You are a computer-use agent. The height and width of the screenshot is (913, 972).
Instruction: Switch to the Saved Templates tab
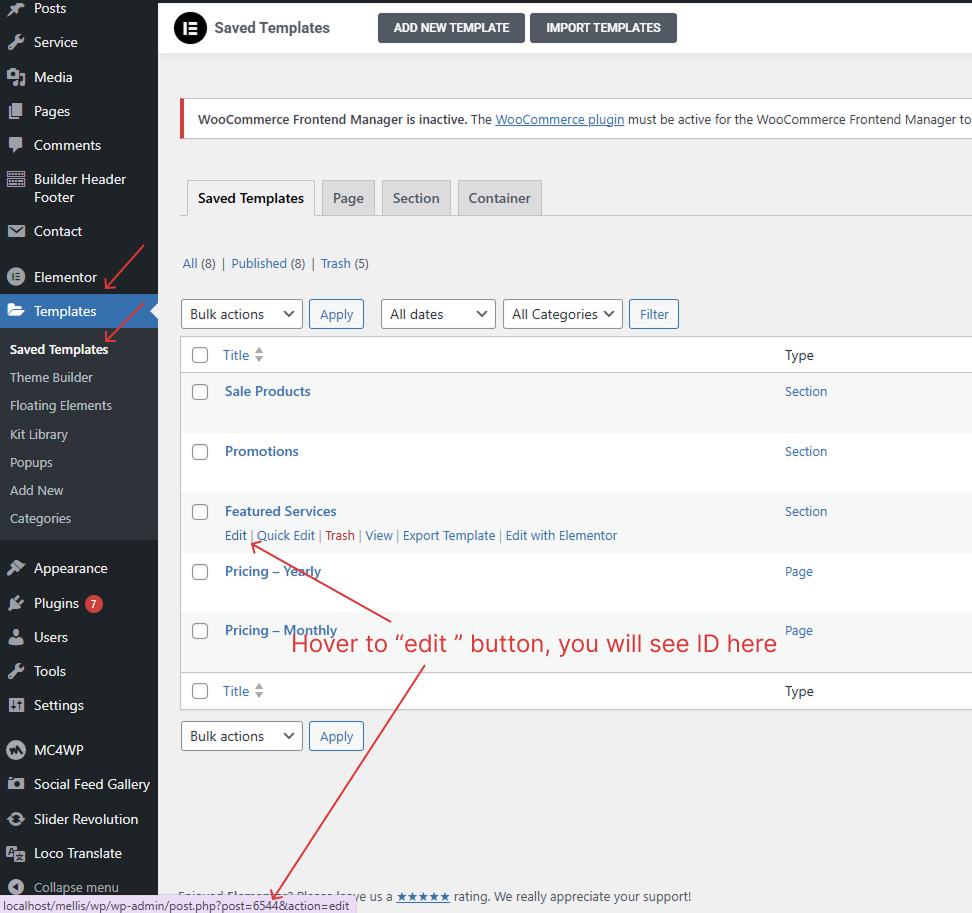[x=250, y=198]
